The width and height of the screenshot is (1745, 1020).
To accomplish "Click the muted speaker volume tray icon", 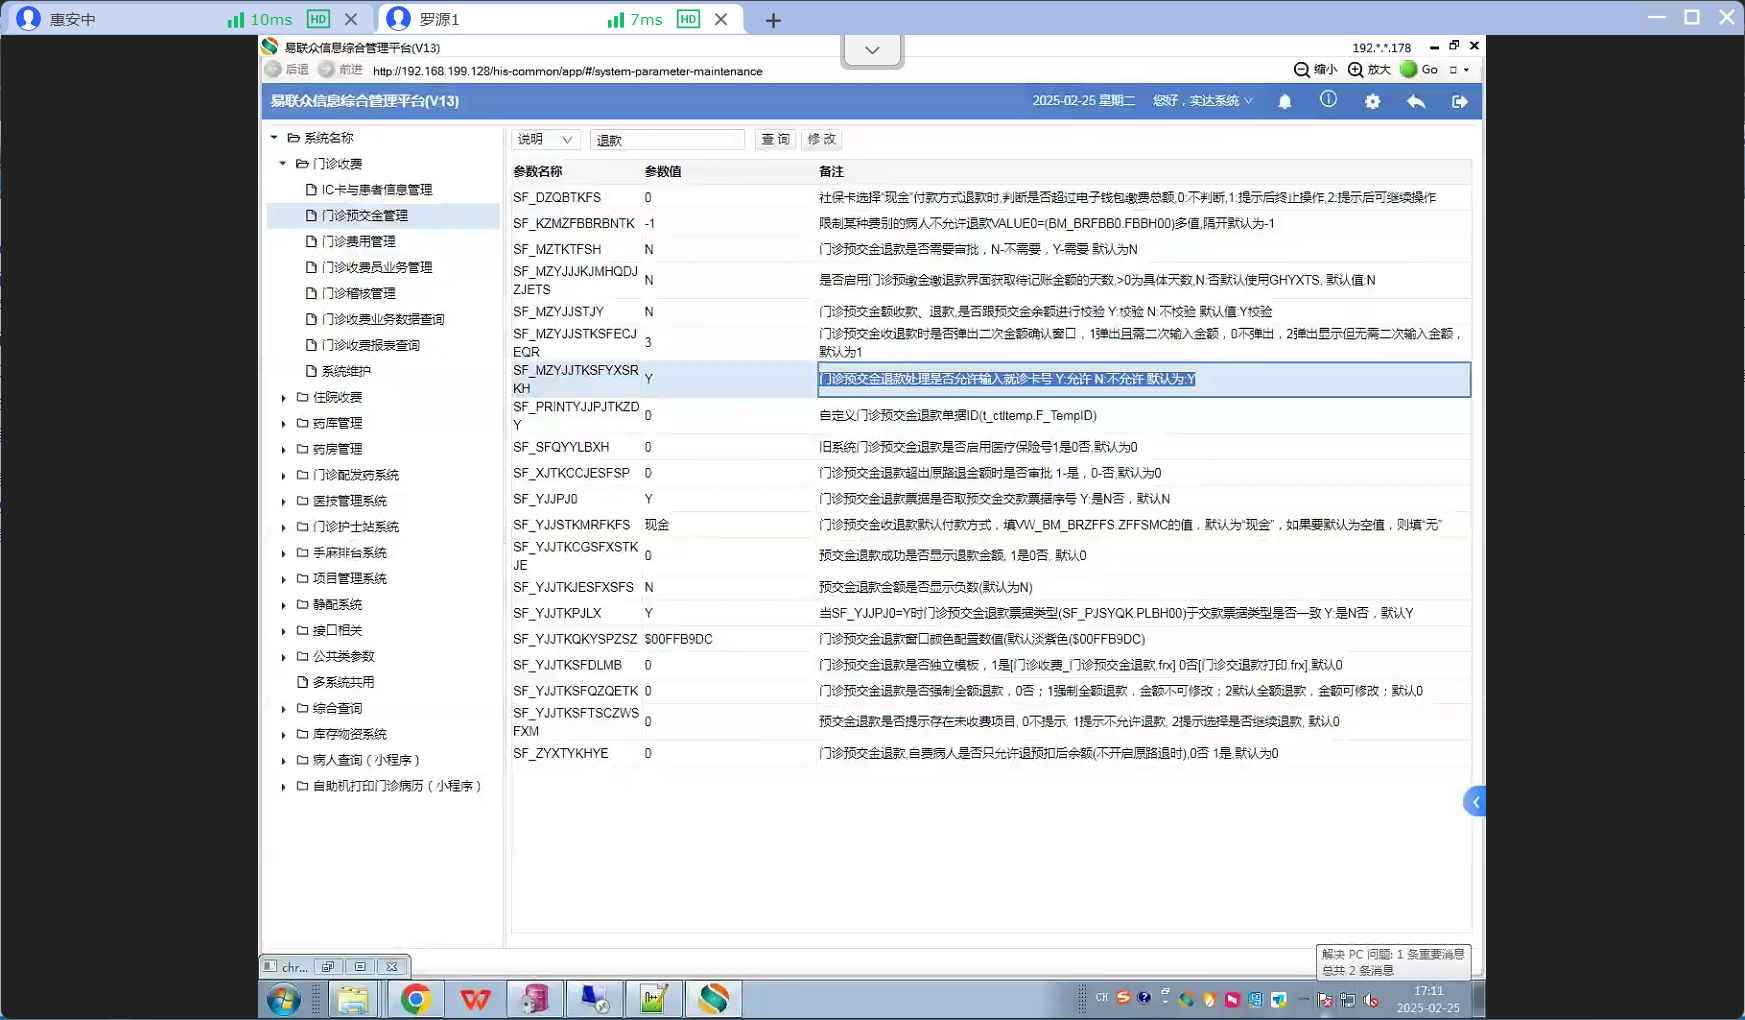I will [x=1371, y=1000].
